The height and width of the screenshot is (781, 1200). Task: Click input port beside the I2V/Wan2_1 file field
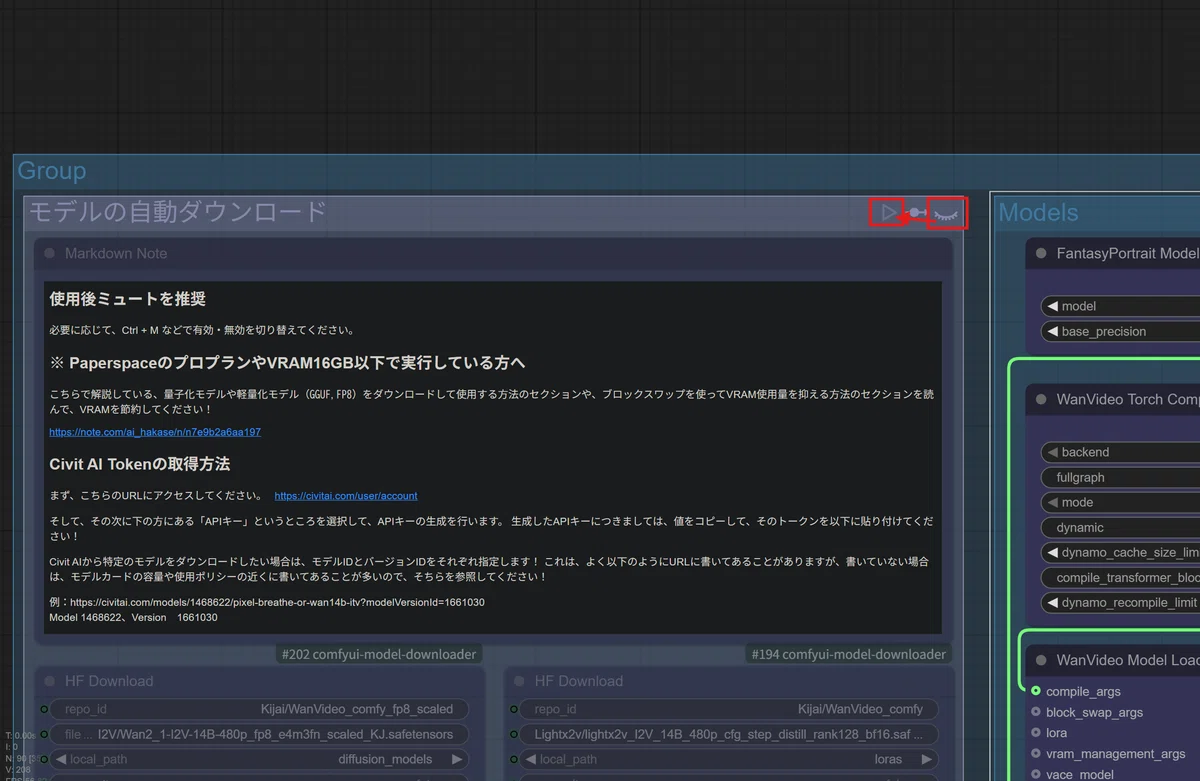(x=44, y=734)
